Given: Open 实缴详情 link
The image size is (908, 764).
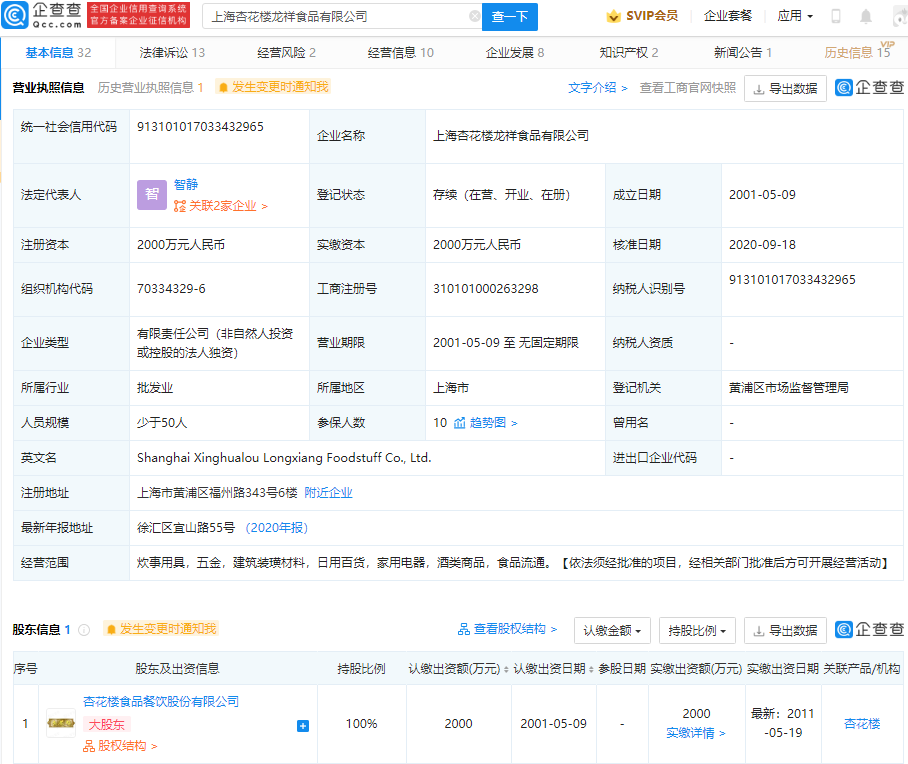Looking at the screenshot, I should (696, 733).
